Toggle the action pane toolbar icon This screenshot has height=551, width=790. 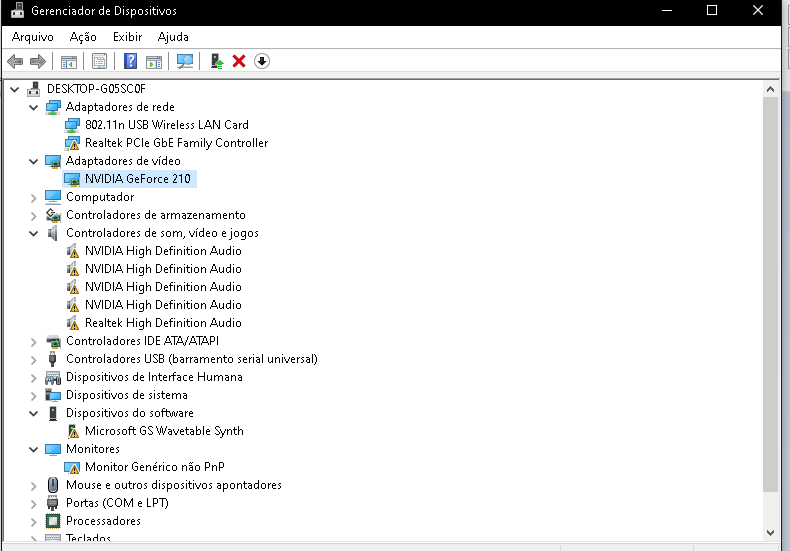click(154, 61)
